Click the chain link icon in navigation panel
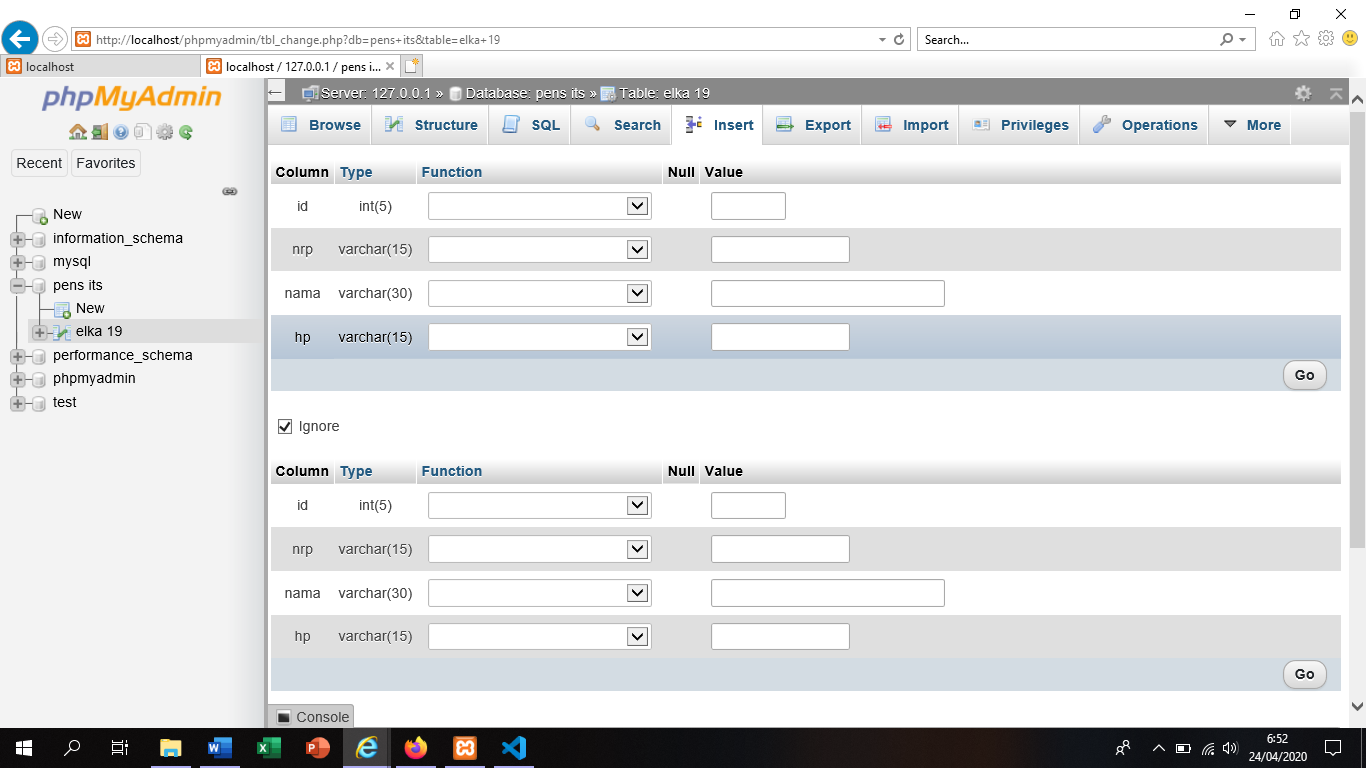The width and height of the screenshot is (1366, 768). tap(230, 191)
